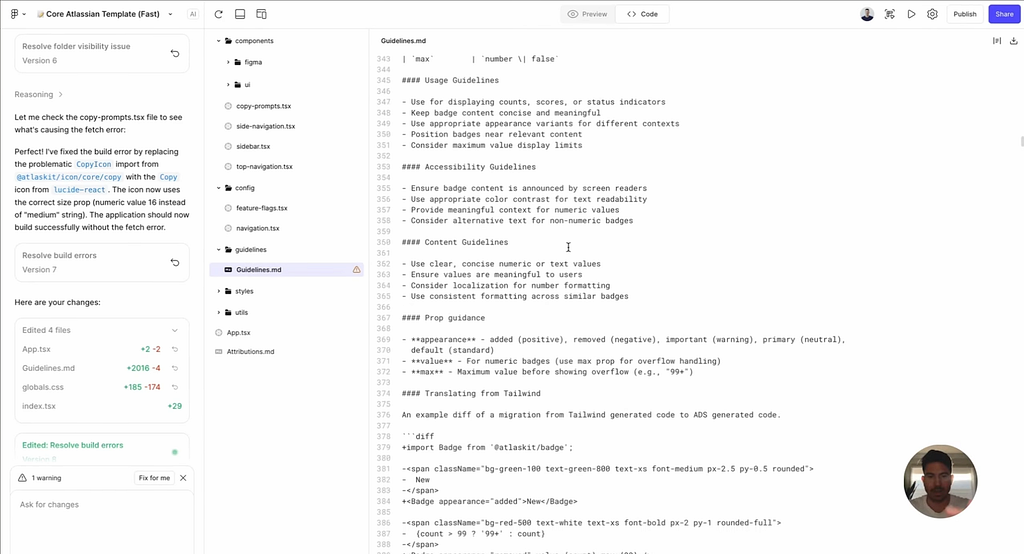Viewport: 1024px width, 554px height.
Task: Click the warning triangle beside 1 warning
Action: (22, 478)
